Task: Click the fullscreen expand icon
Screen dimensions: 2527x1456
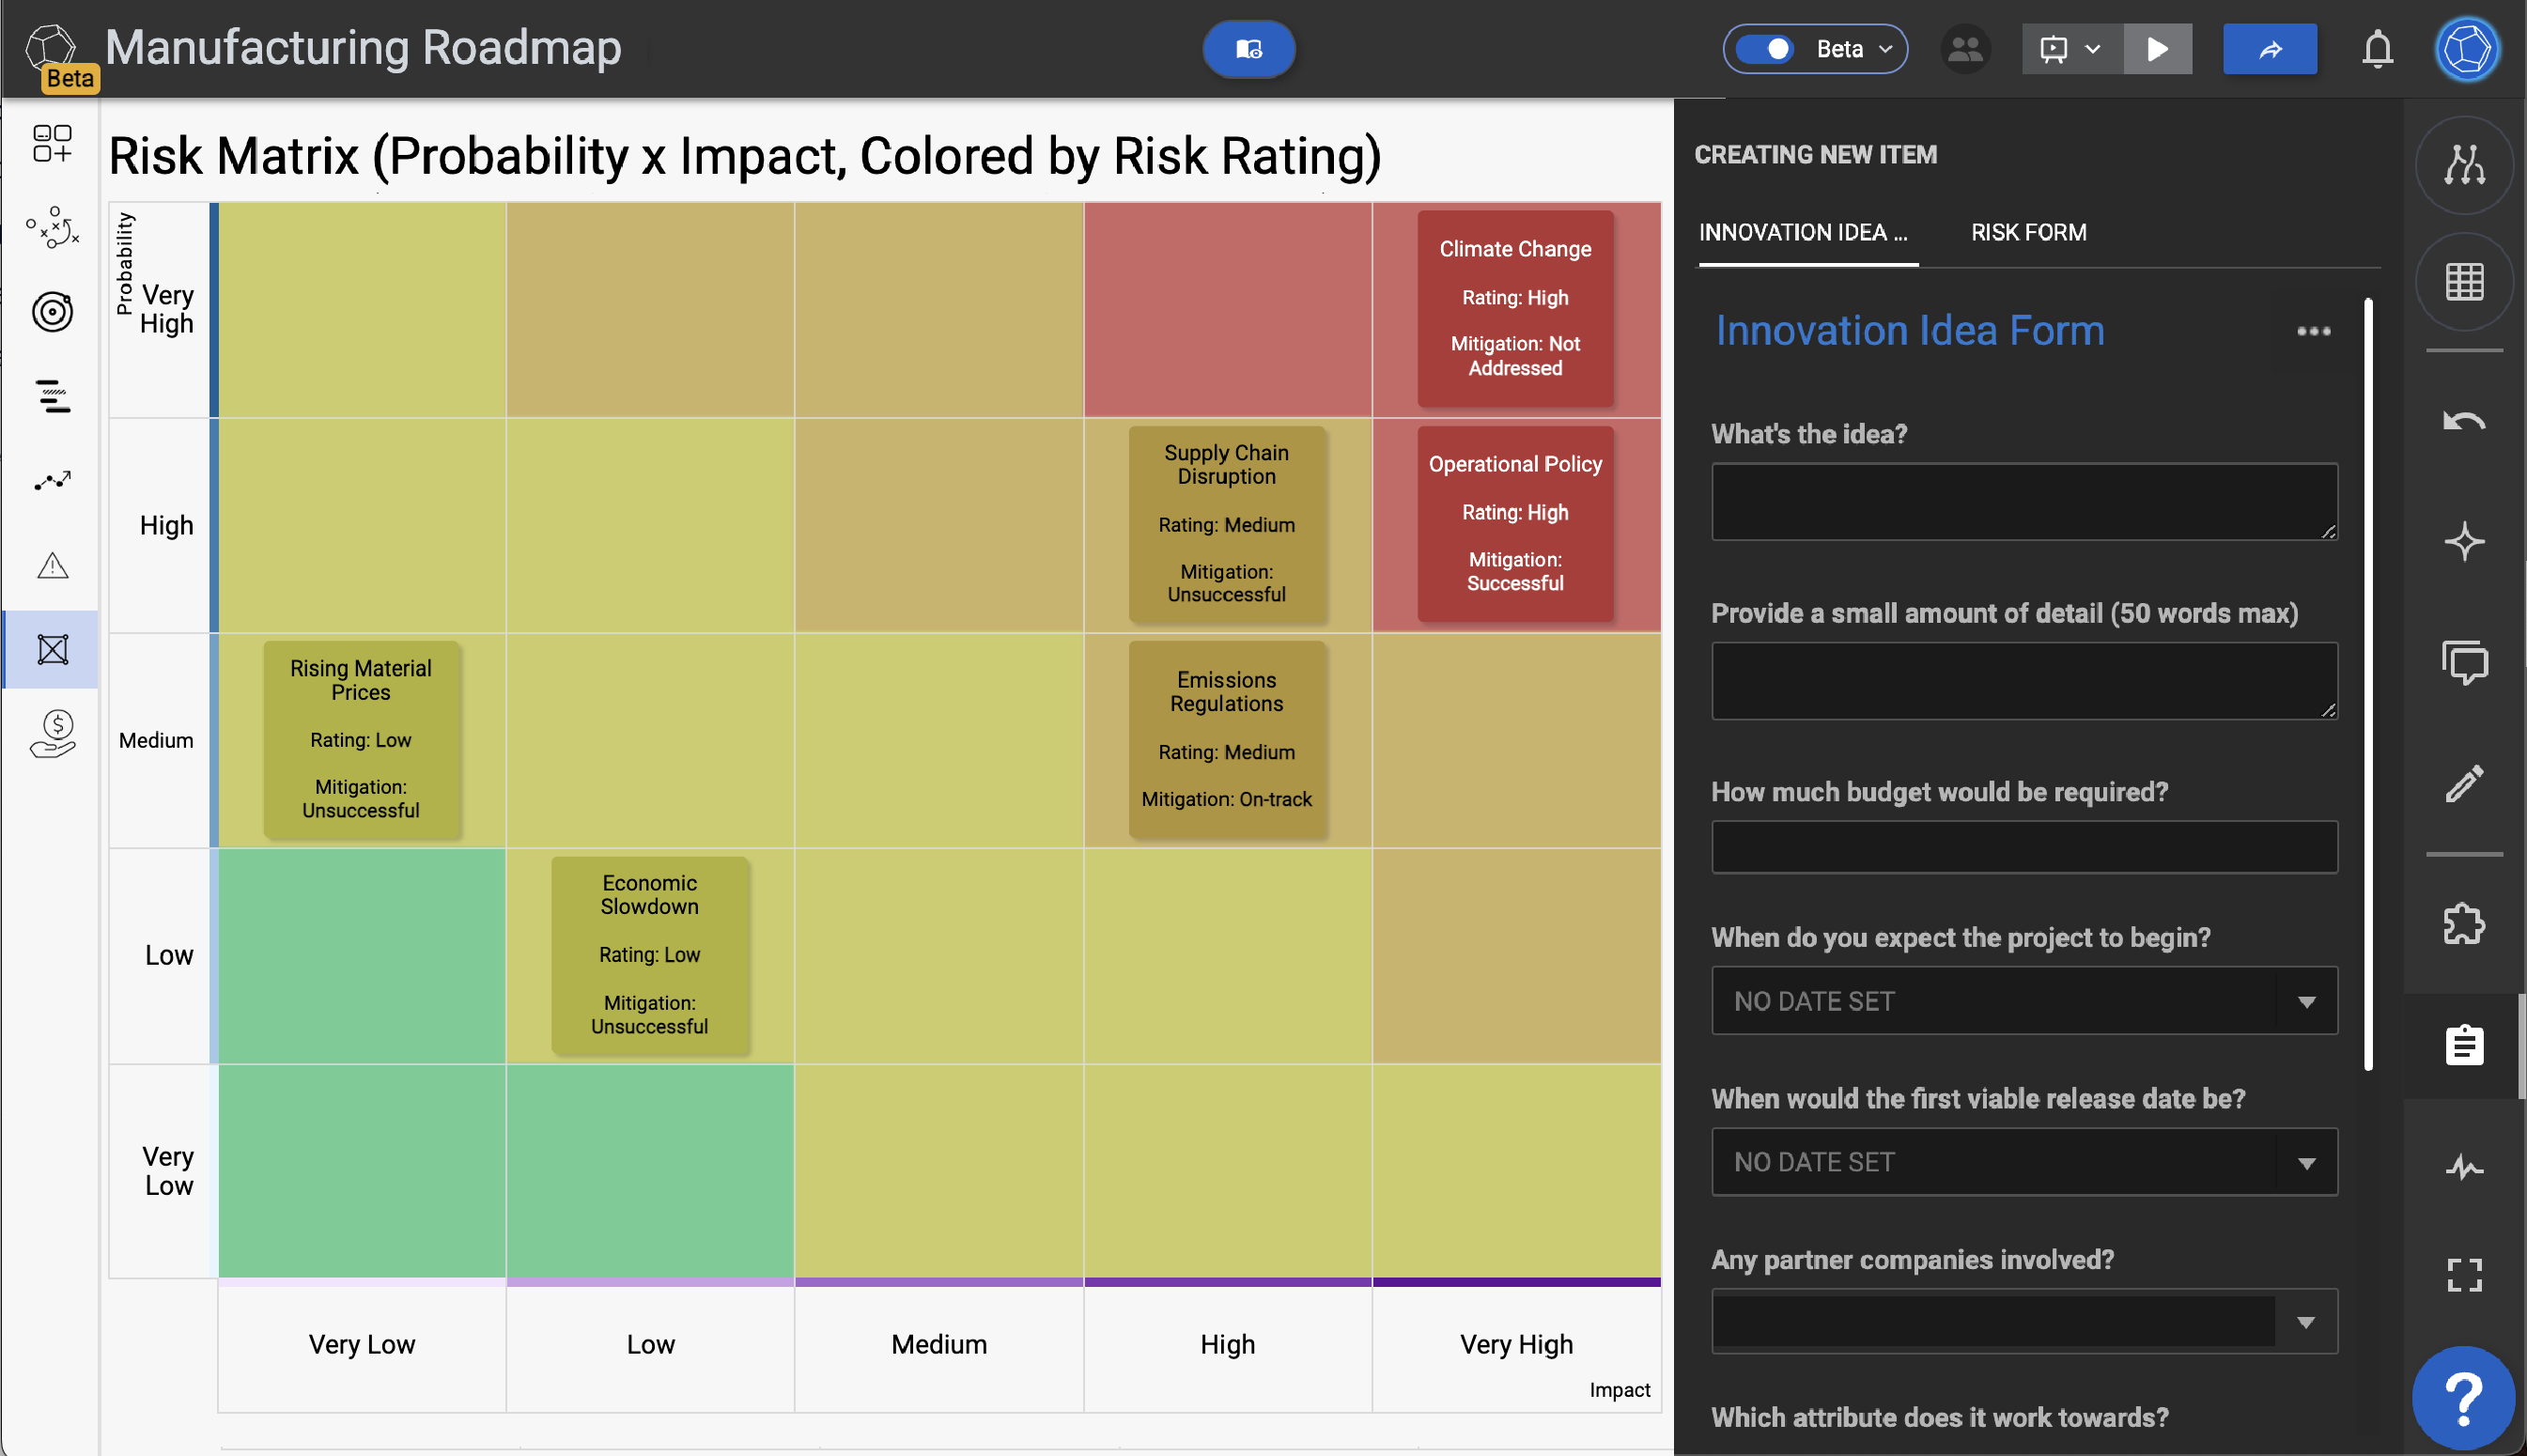Action: click(2464, 1275)
